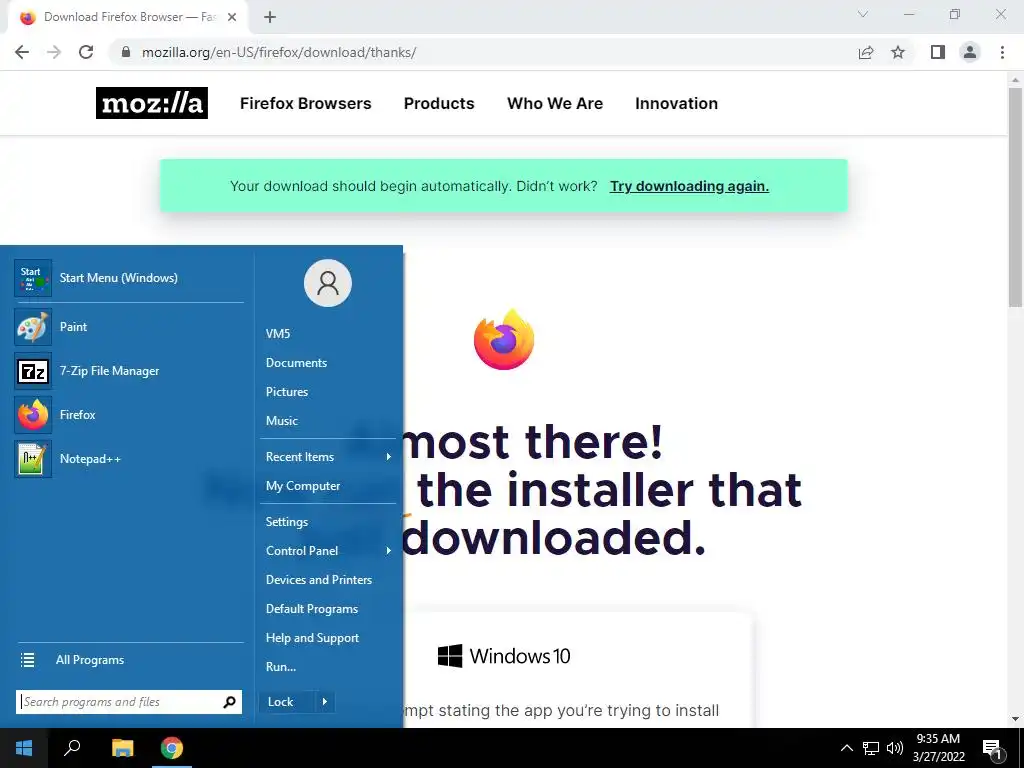Open Default Programs
Viewport: 1024px width, 768px height.
click(312, 609)
